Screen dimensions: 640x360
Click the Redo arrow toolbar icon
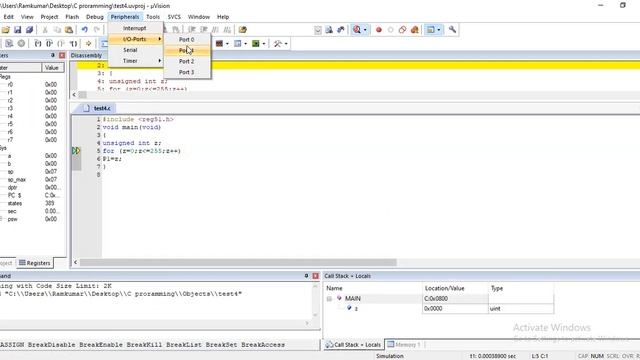[x=97, y=30]
